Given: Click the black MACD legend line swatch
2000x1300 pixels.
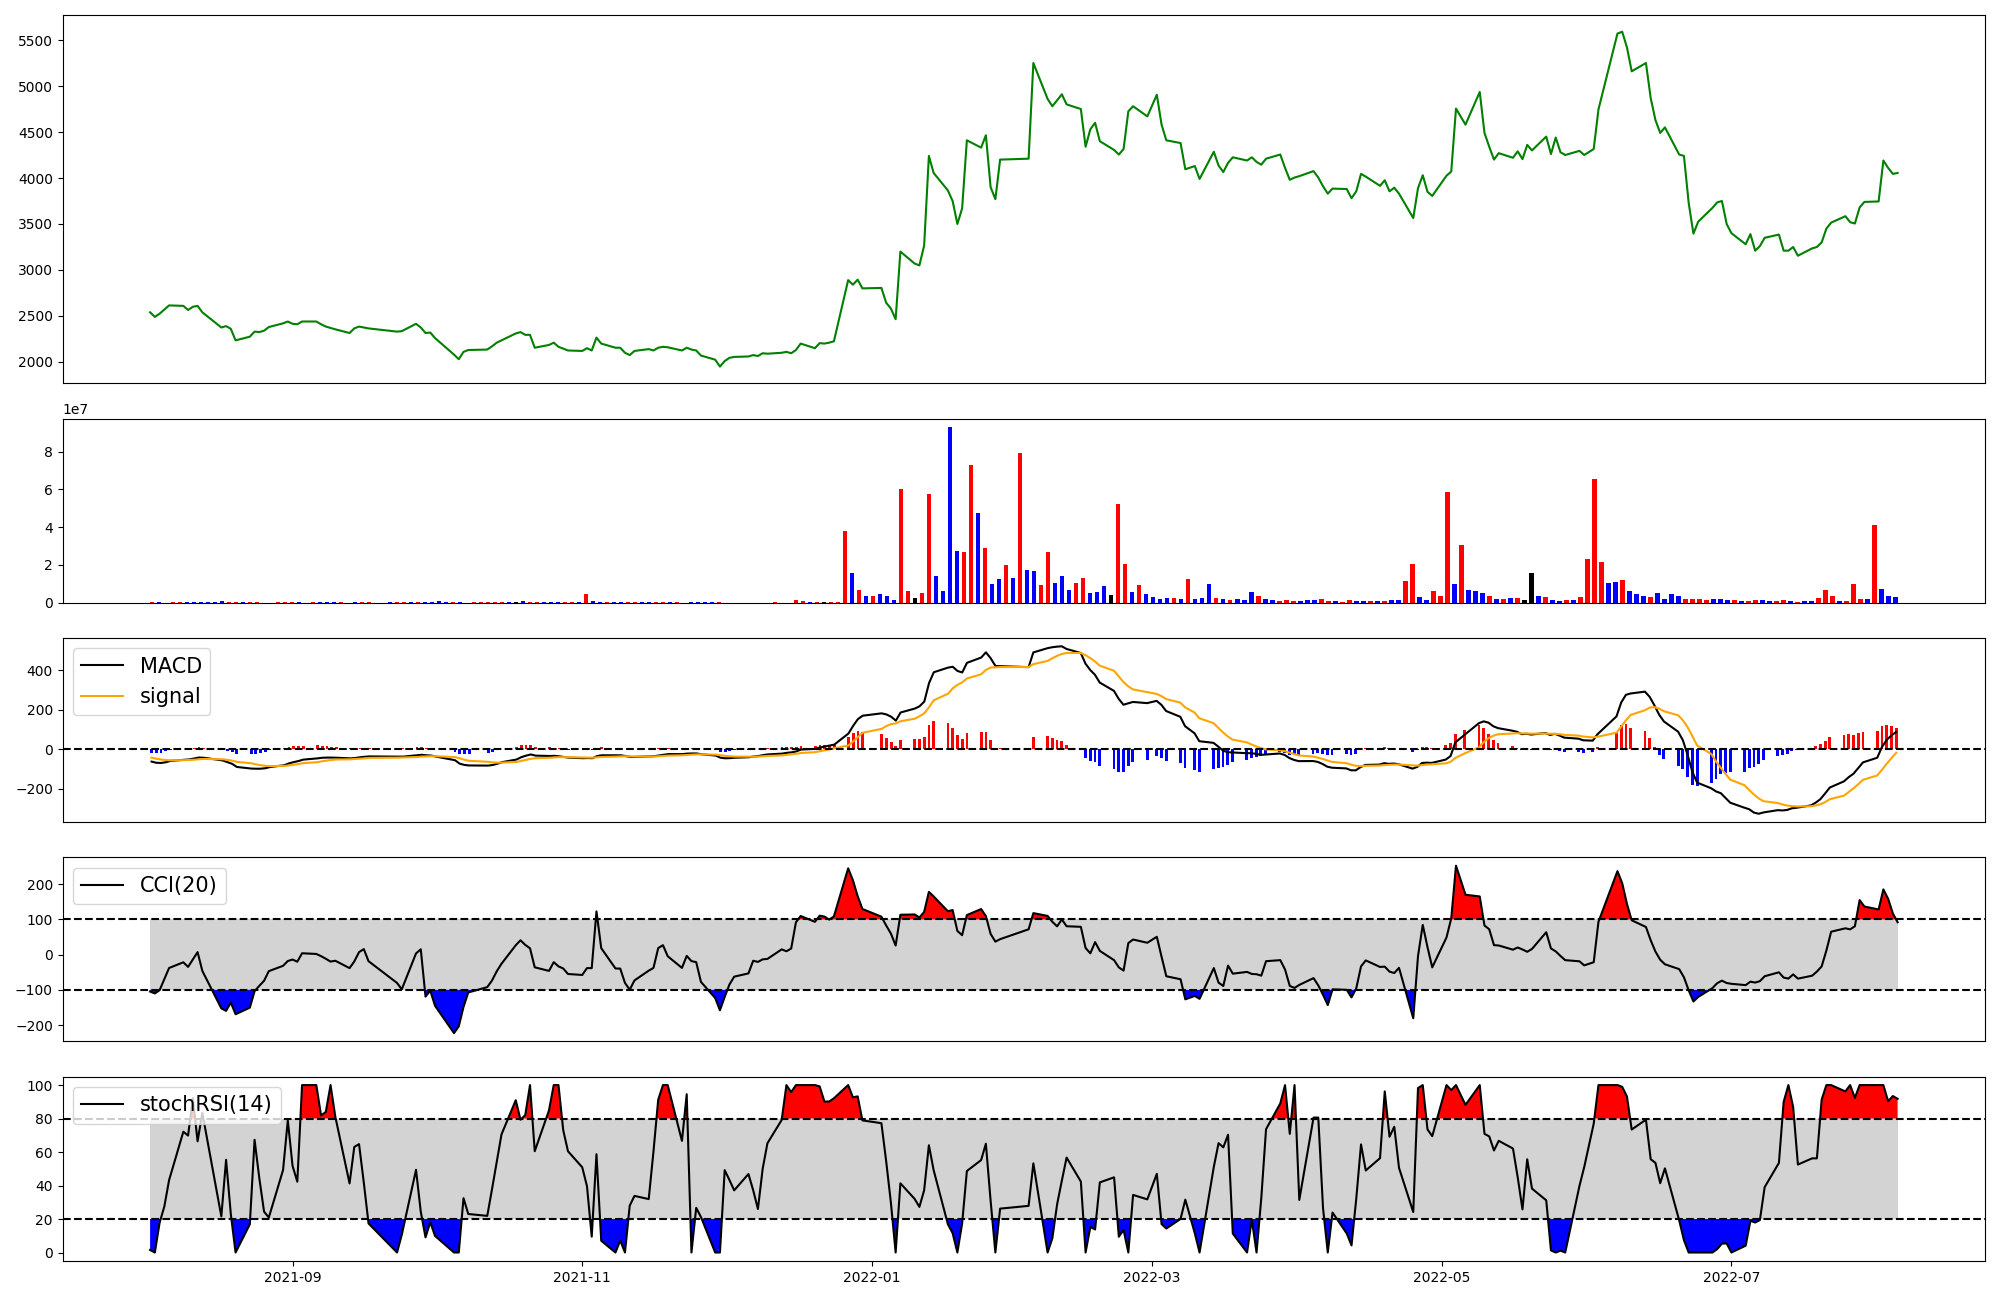Looking at the screenshot, I should click(x=102, y=666).
